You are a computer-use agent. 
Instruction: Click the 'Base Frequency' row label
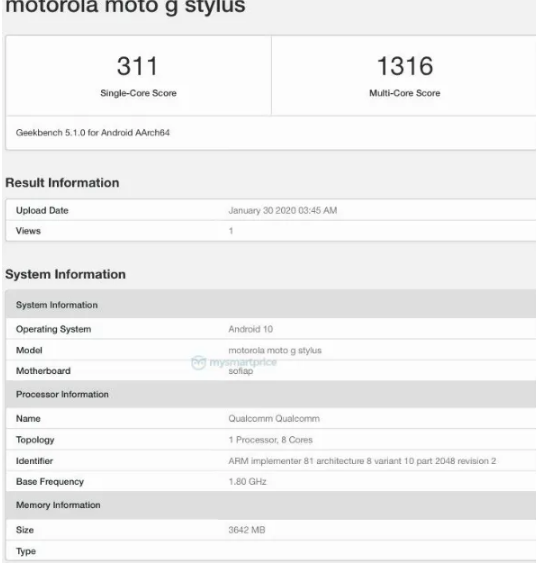pos(50,481)
